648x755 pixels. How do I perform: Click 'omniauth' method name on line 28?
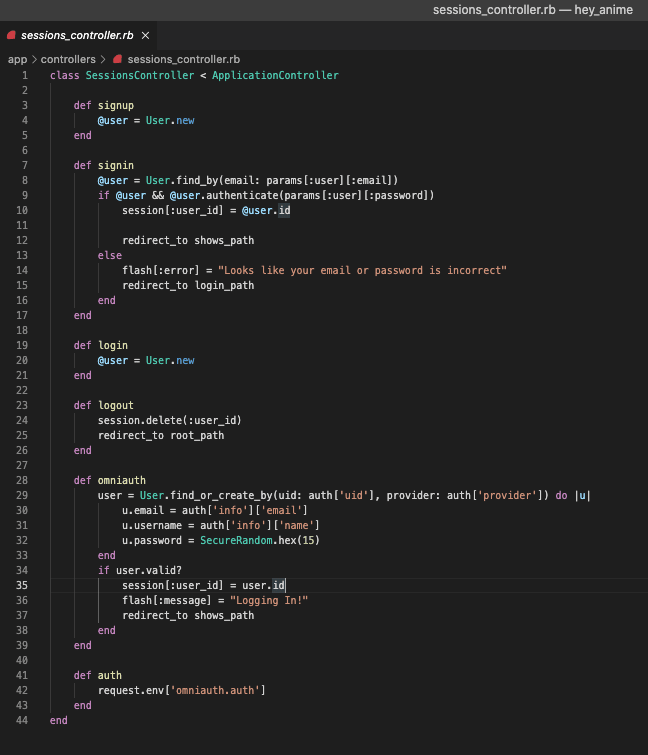pyautogui.click(x=122, y=480)
